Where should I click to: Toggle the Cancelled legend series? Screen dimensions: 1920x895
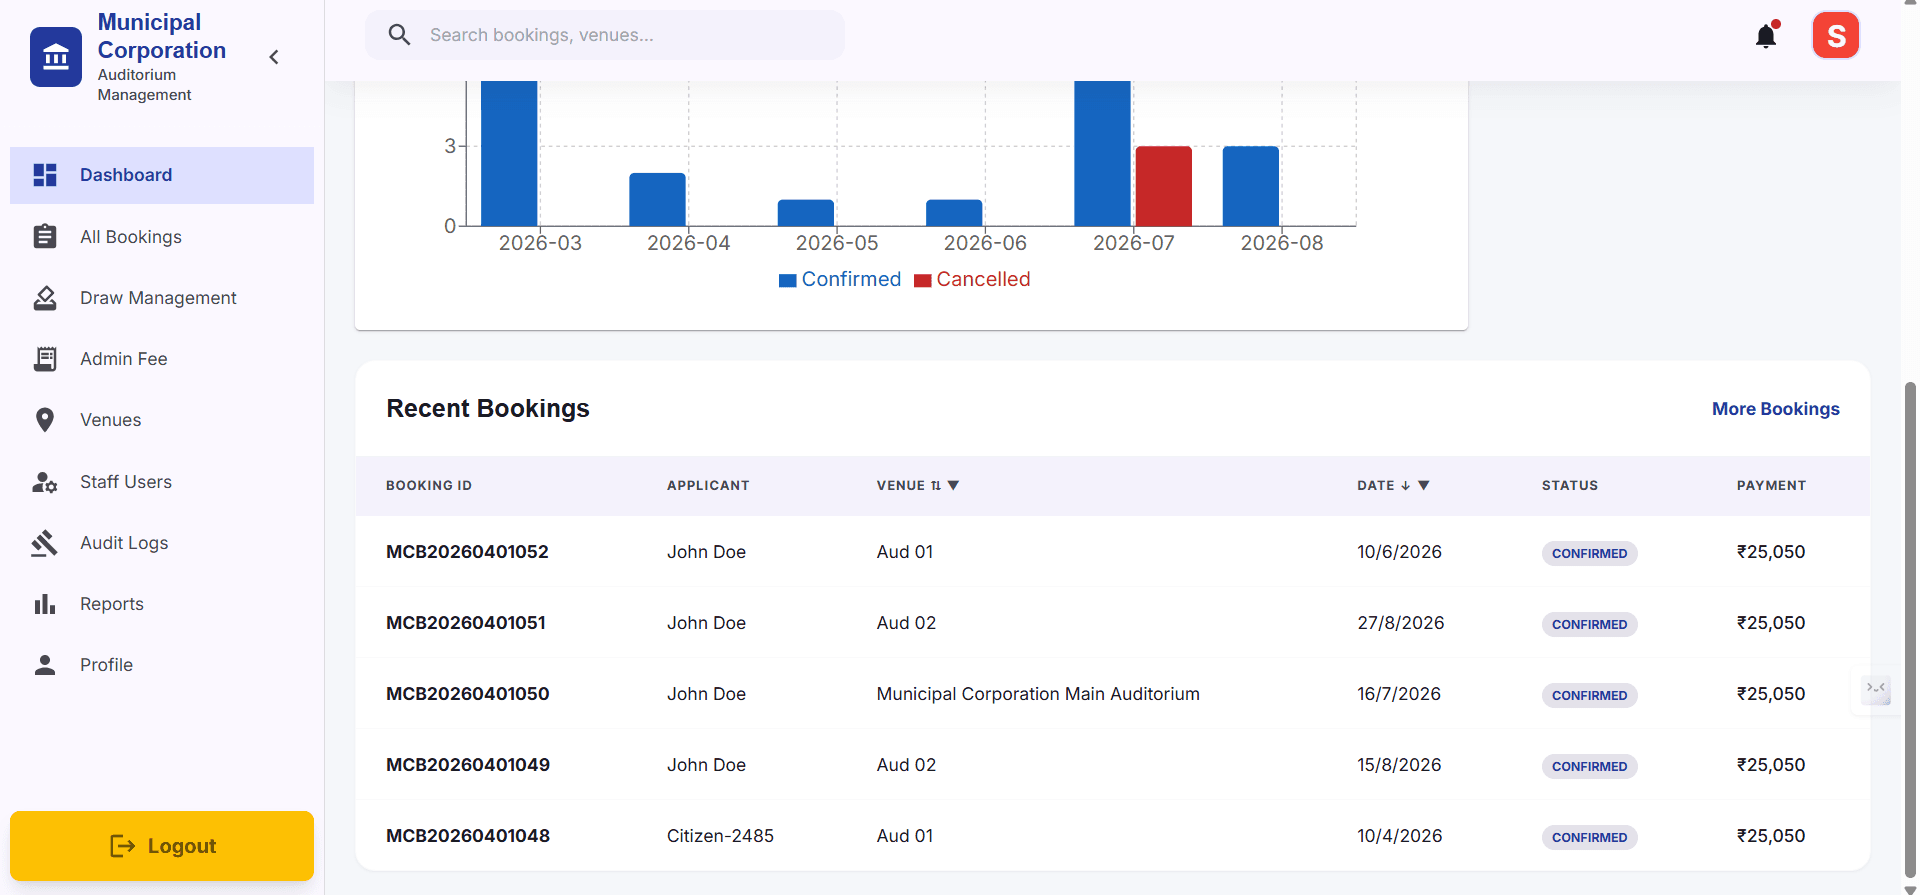tap(972, 279)
